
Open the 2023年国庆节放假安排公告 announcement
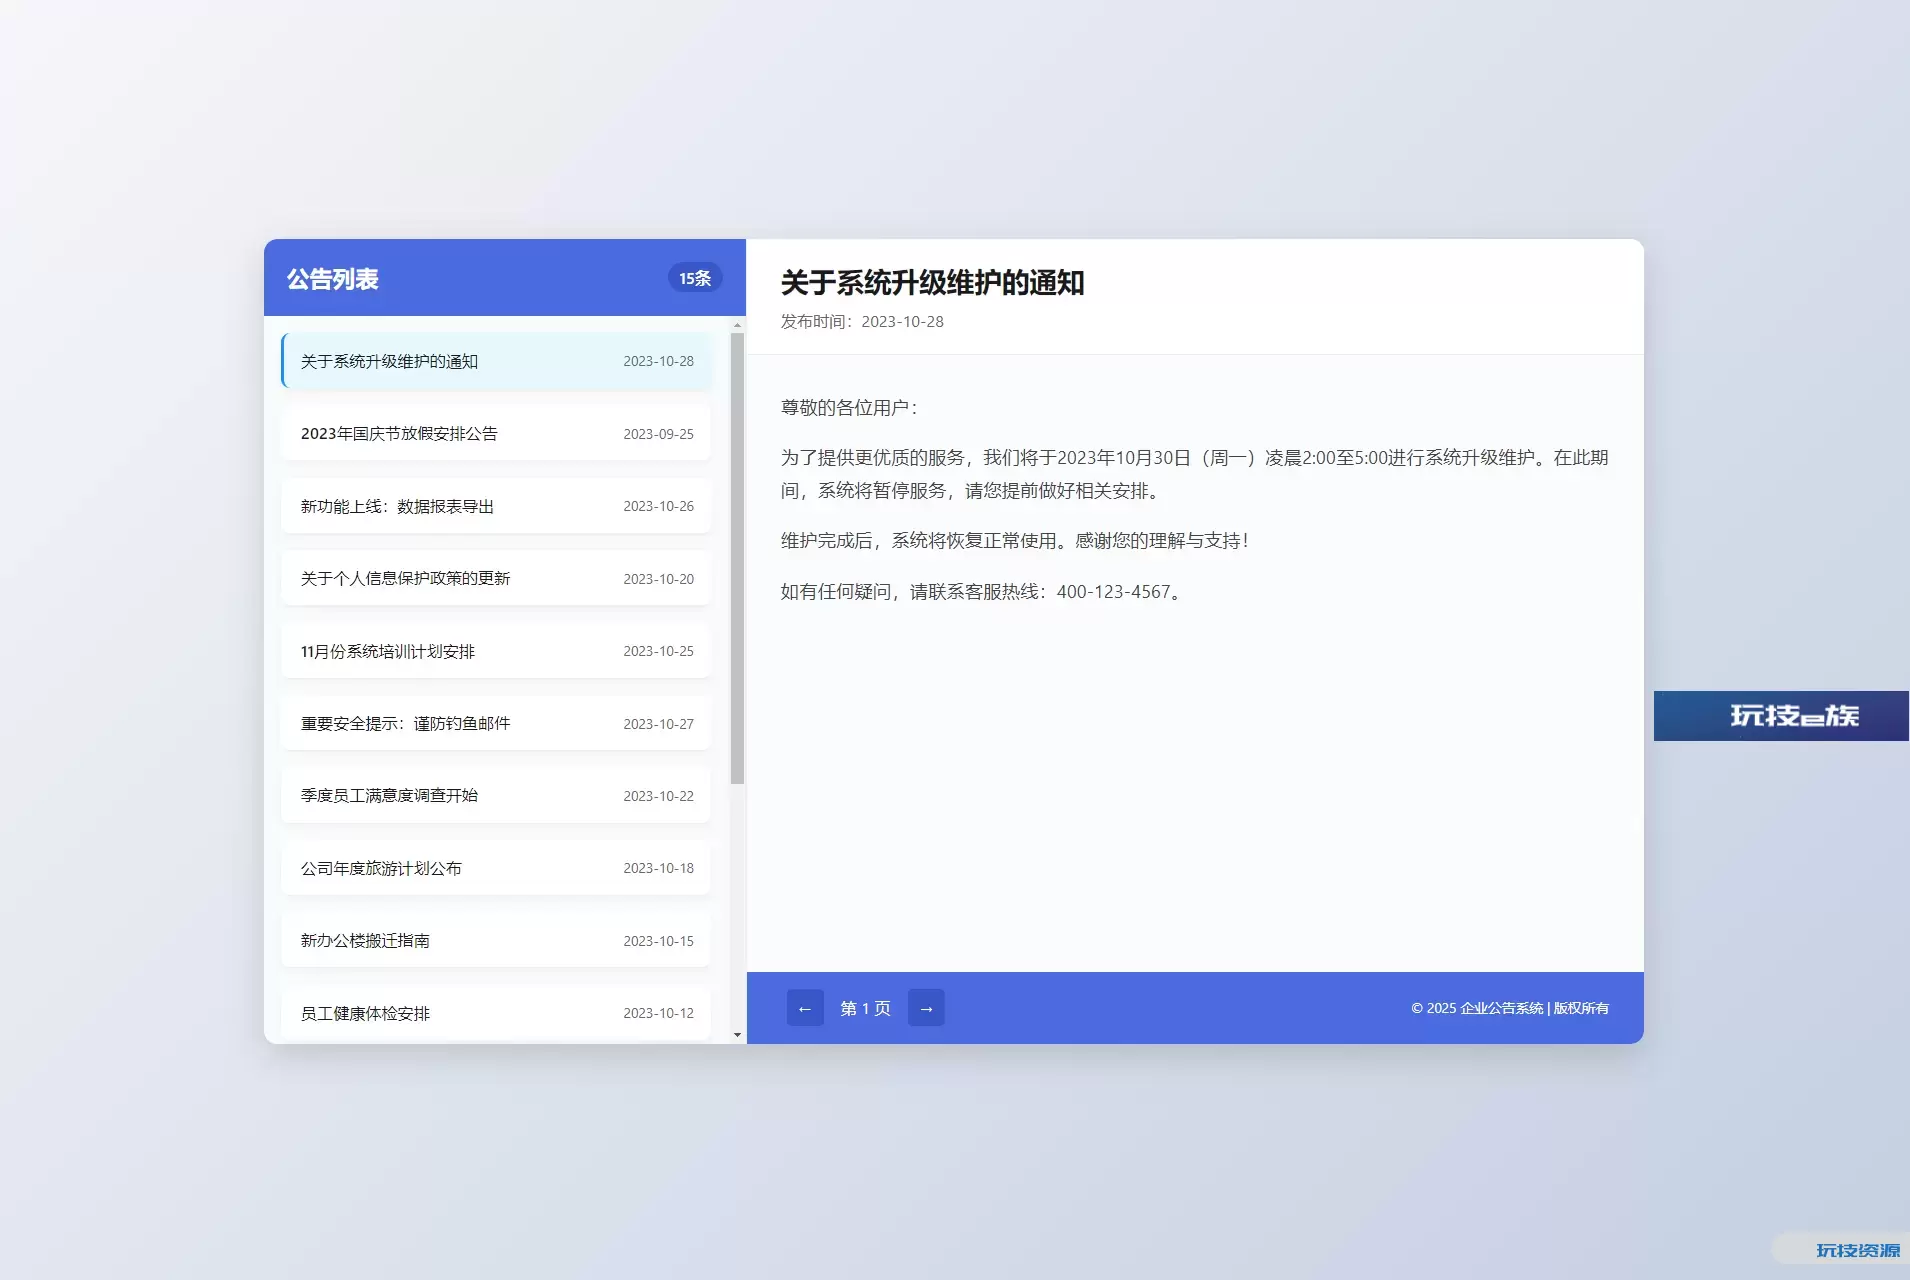click(x=496, y=434)
